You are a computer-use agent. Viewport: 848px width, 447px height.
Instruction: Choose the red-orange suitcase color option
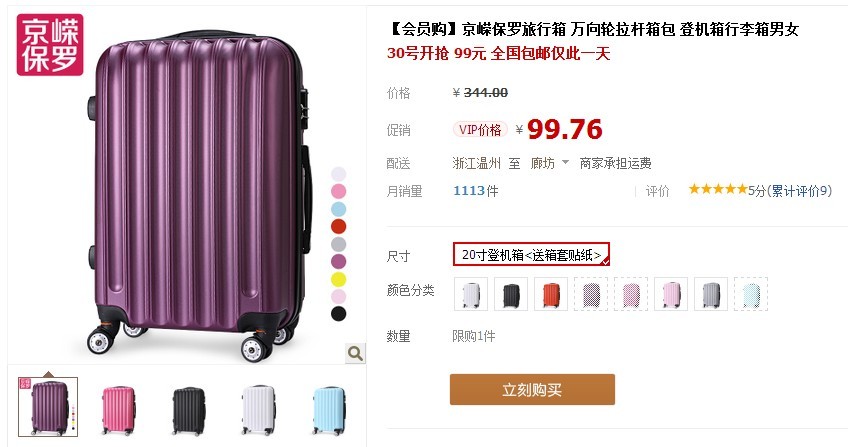[x=551, y=294]
